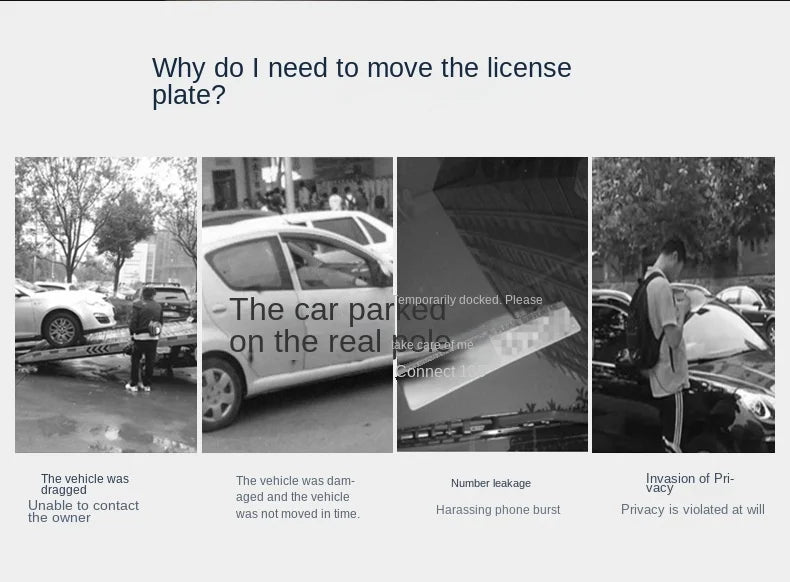790x582 pixels.
Task: Click the 'Number leakage' label
Action: click(490, 484)
